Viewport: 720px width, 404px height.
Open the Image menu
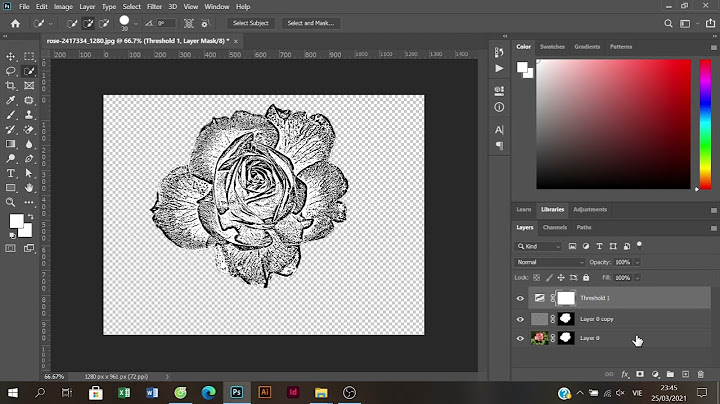[x=63, y=7]
